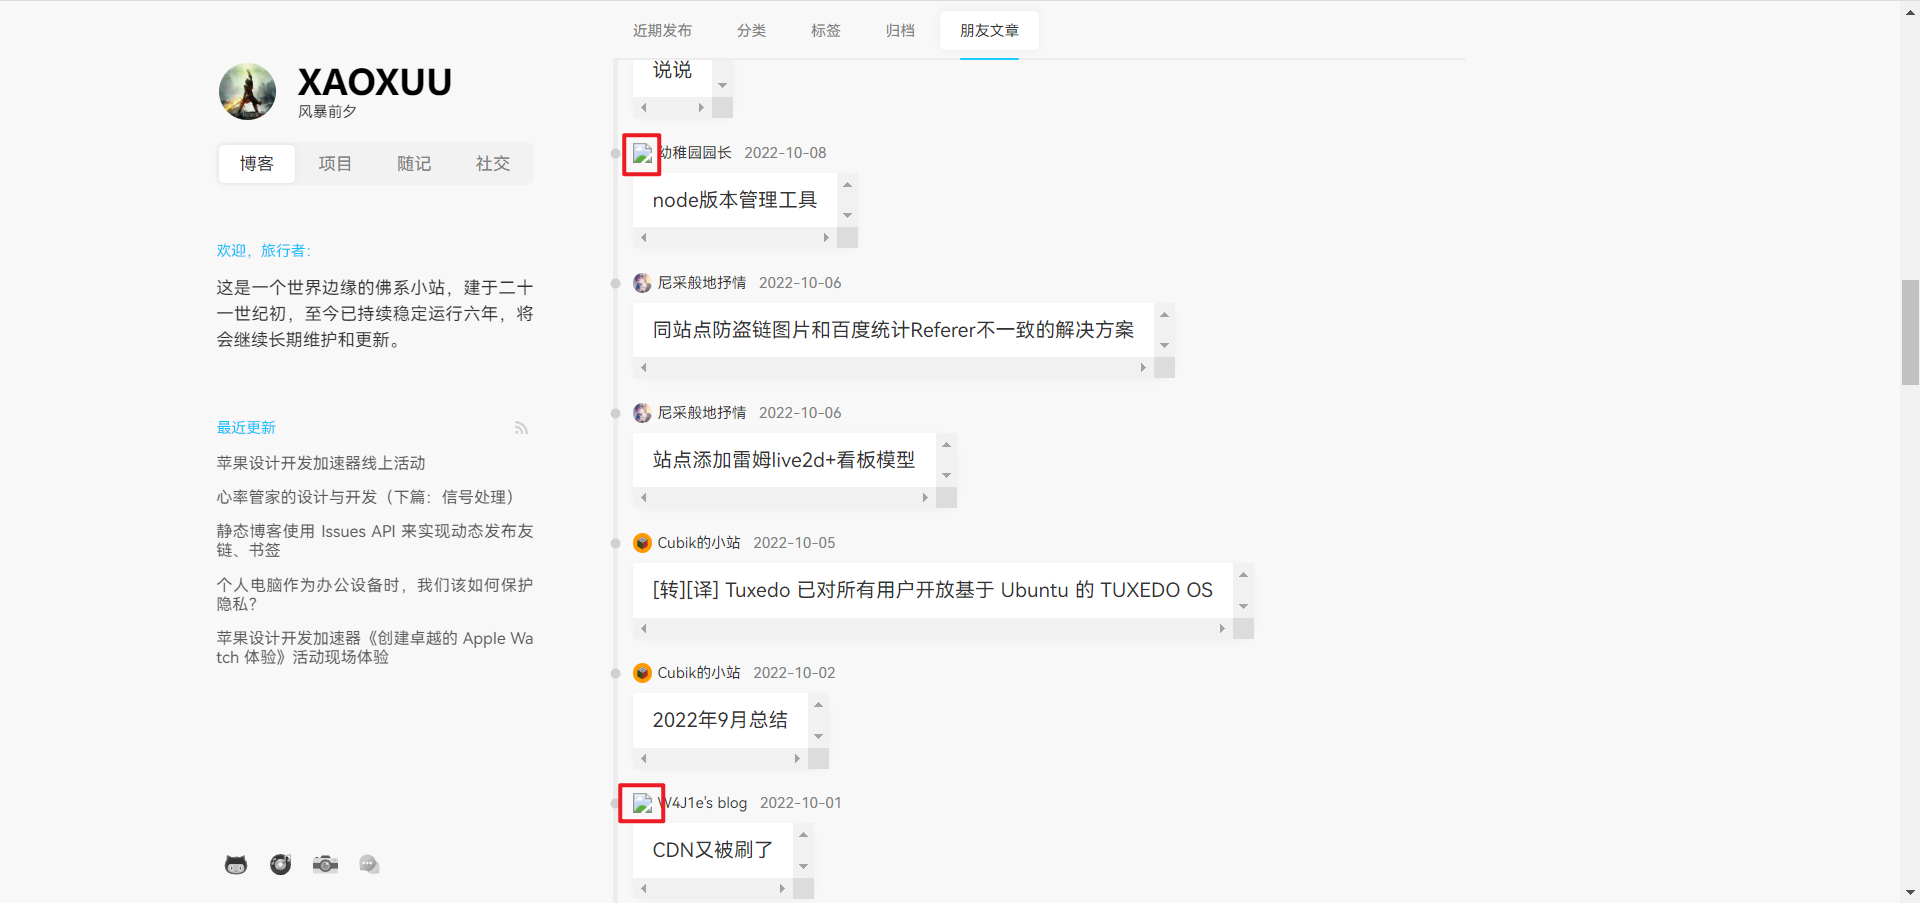Open the node版本管理工具 article
Viewport: 1920px width, 903px height.
click(x=735, y=200)
